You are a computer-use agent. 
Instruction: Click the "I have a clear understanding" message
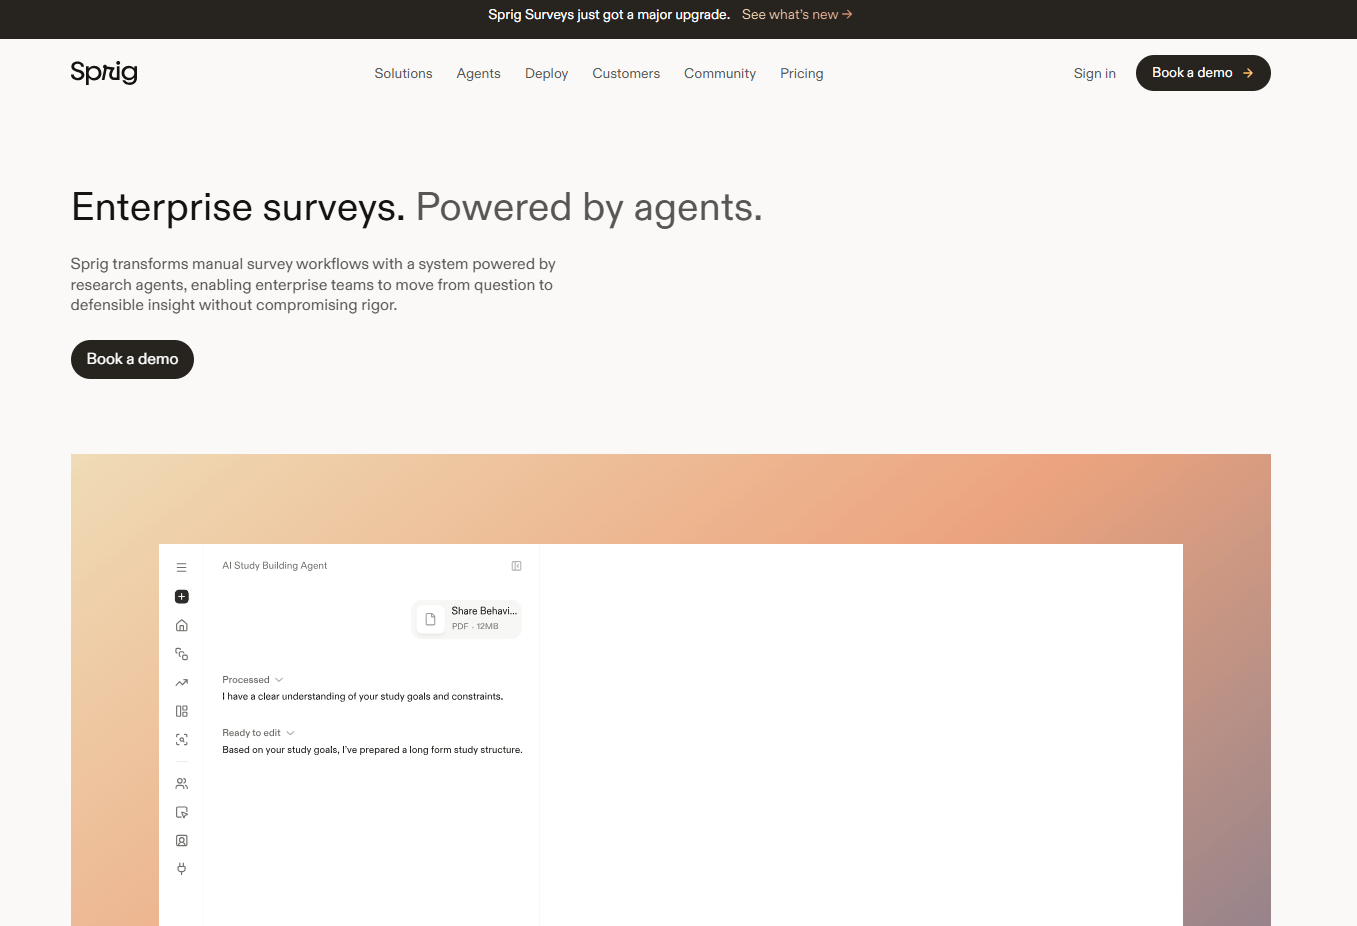coord(362,696)
